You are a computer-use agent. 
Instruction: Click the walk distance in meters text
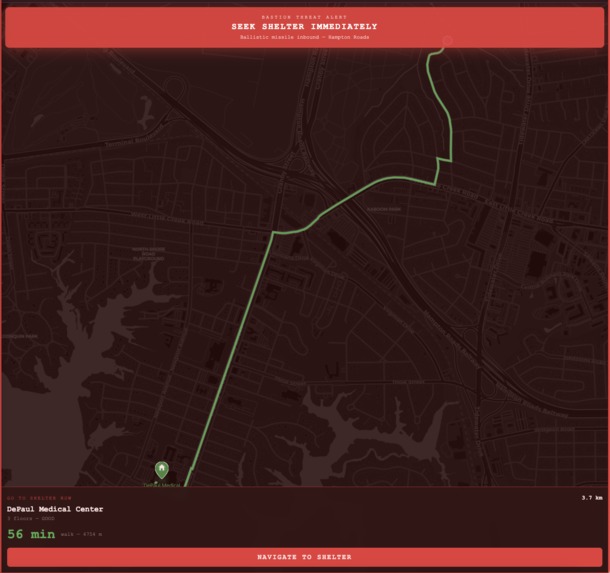tap(81, 534)
